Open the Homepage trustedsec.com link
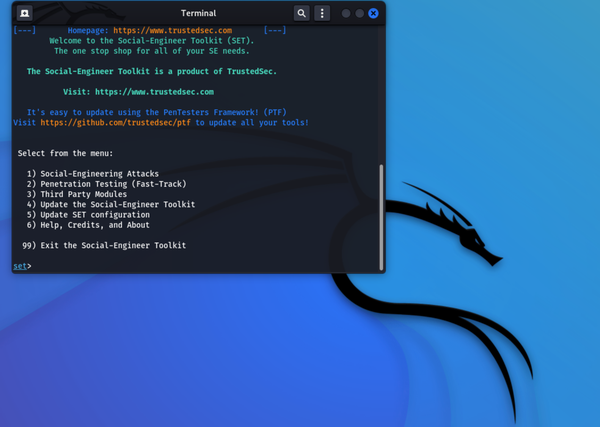This screenshot has height=427, width=600. click(x=173, y=30)
